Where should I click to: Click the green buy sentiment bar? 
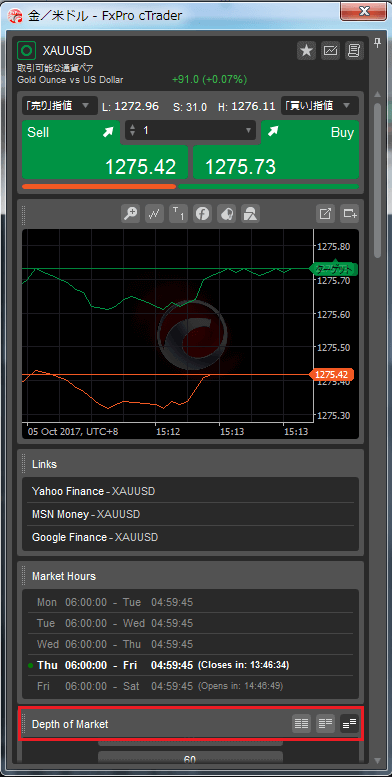click(268, 186)
